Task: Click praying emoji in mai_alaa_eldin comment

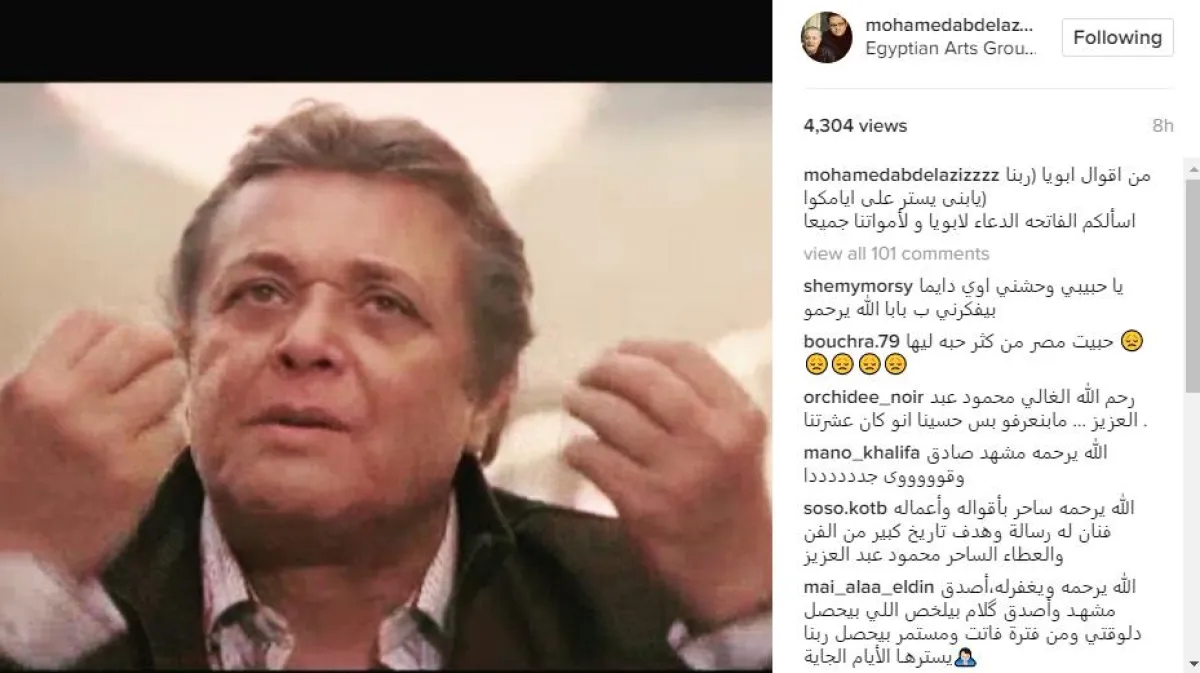Action: tap(966, 658)
